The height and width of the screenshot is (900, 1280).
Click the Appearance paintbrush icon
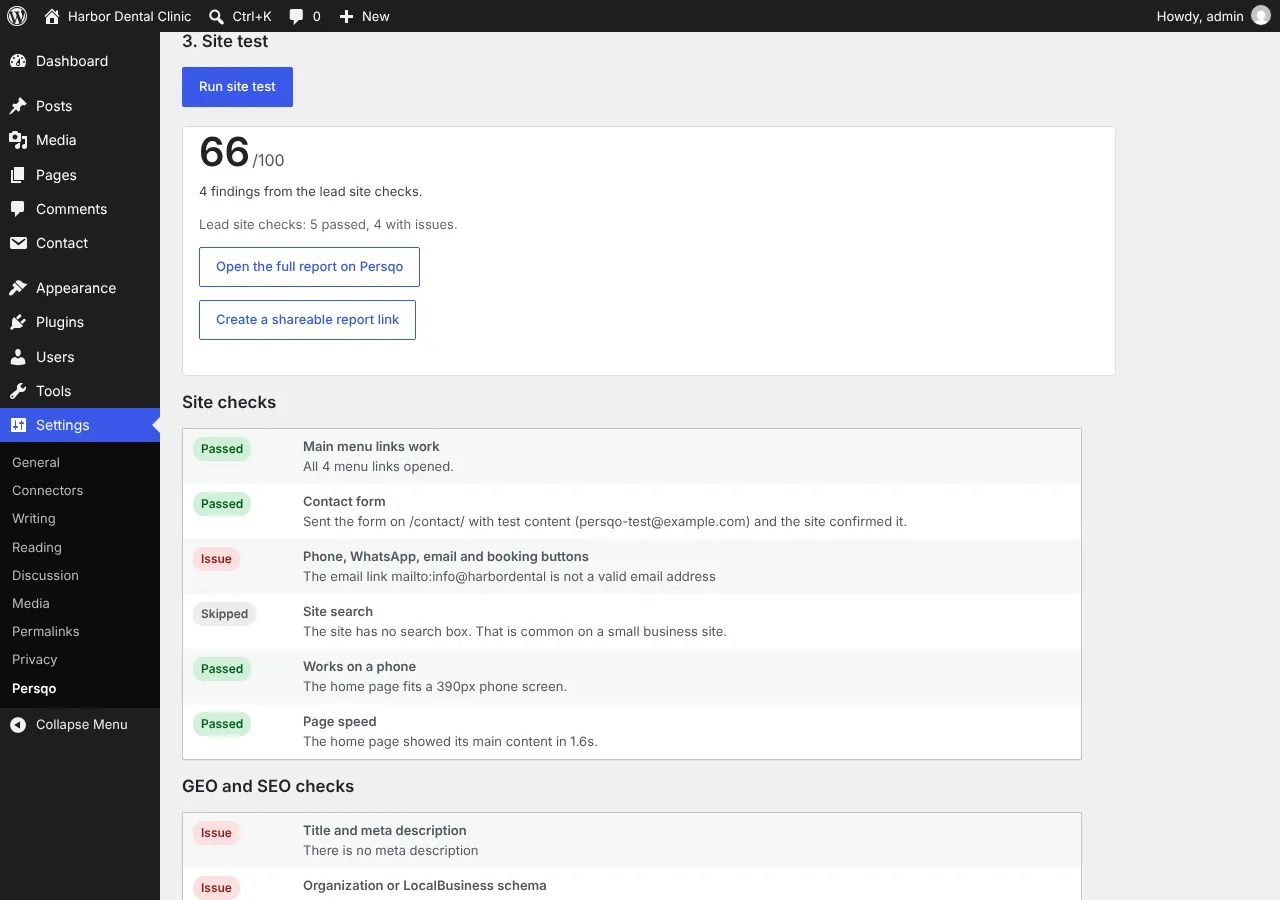click(x=18, y=288)
